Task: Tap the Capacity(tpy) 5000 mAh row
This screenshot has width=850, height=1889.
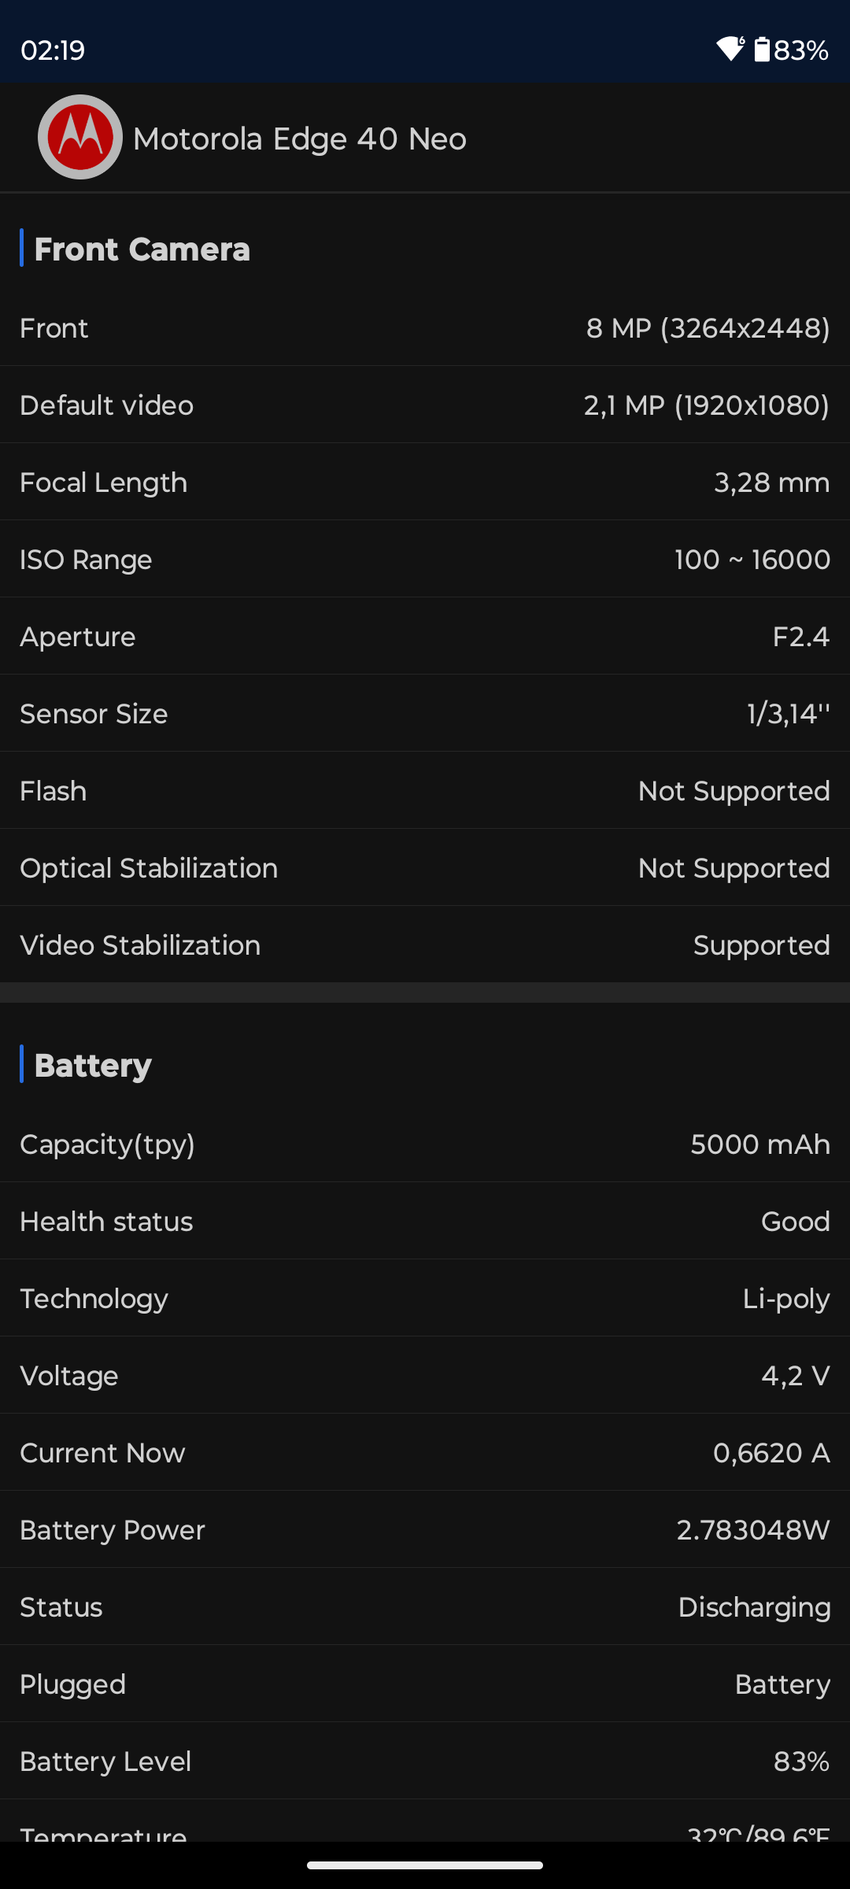Action: pos(425,1144)
